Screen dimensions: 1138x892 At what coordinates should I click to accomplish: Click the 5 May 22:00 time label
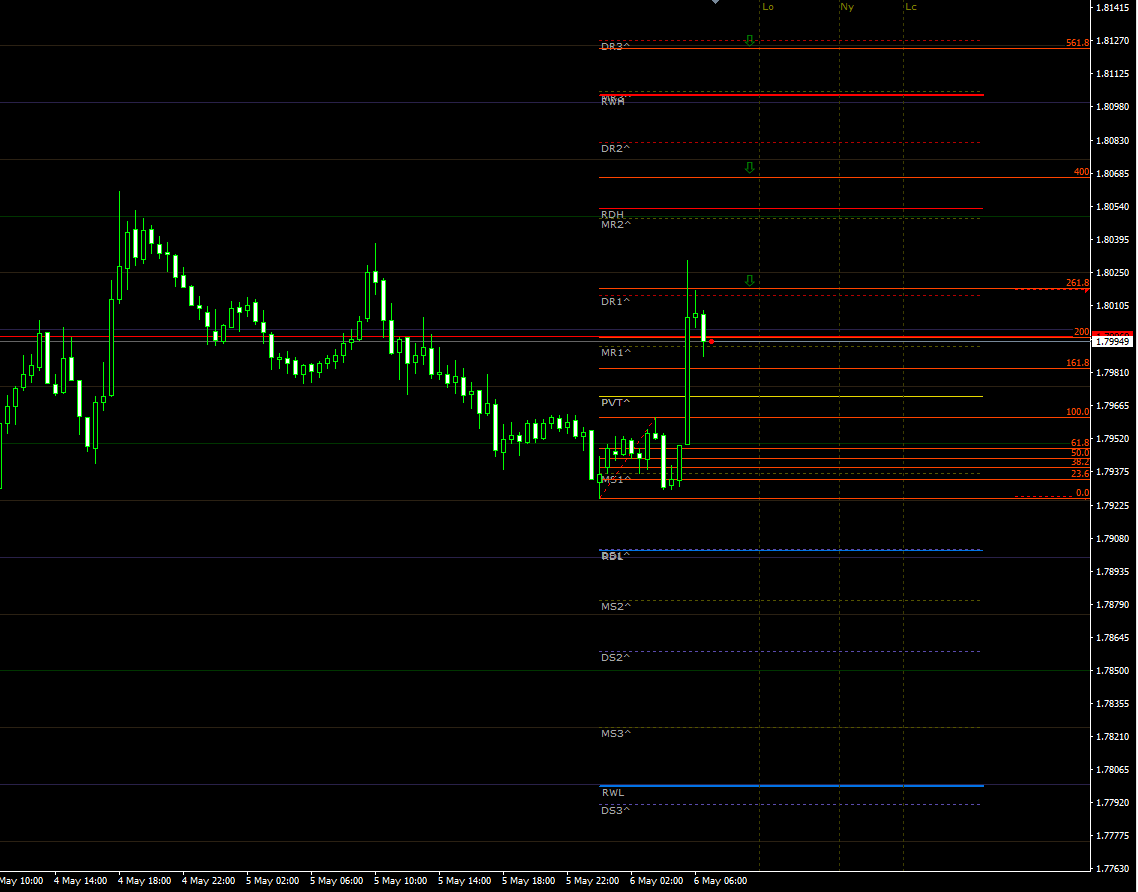tap(592, 881)
